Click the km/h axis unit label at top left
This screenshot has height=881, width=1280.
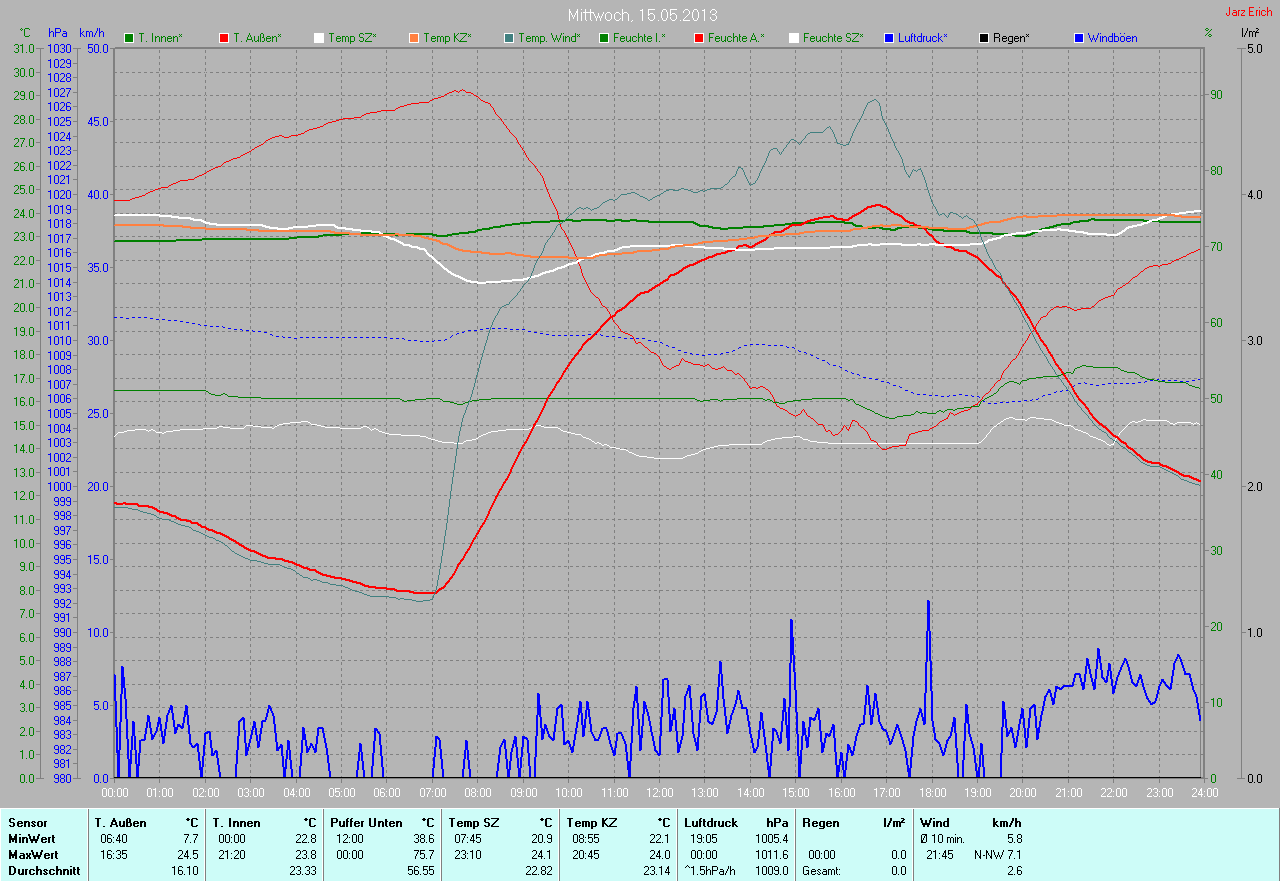point(91,33)
